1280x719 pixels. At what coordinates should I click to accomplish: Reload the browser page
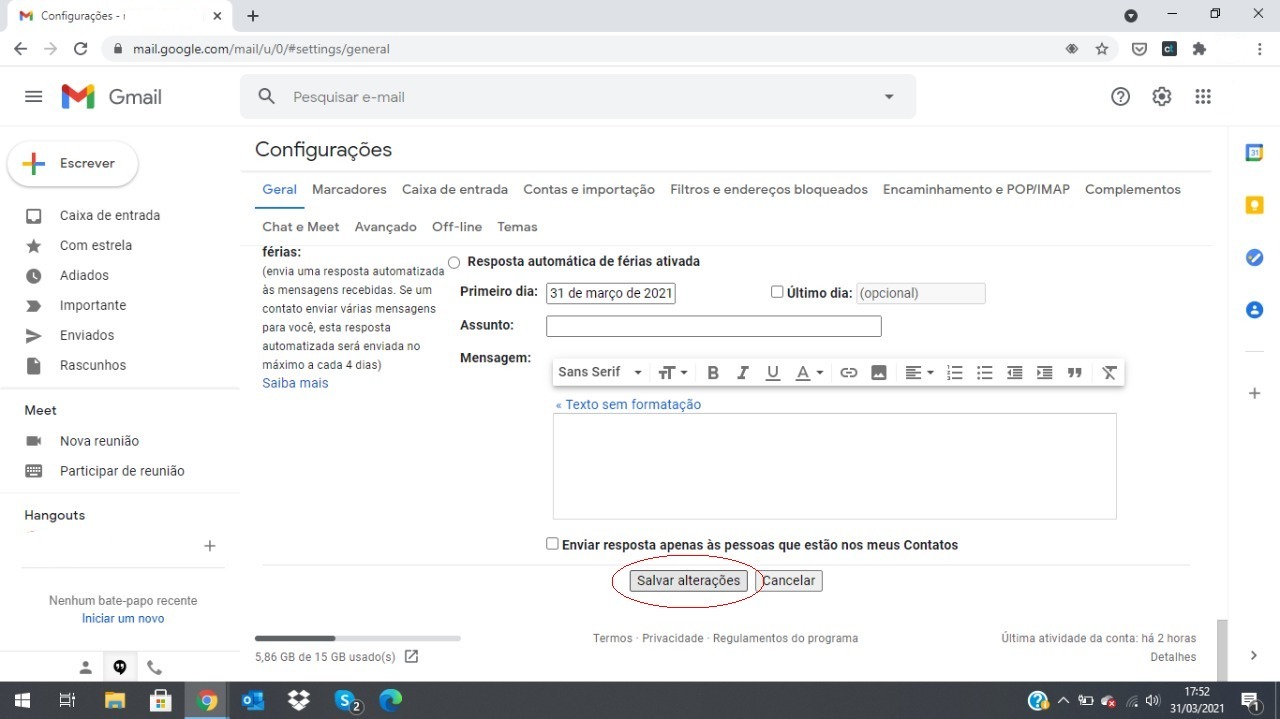pos(81,49)
